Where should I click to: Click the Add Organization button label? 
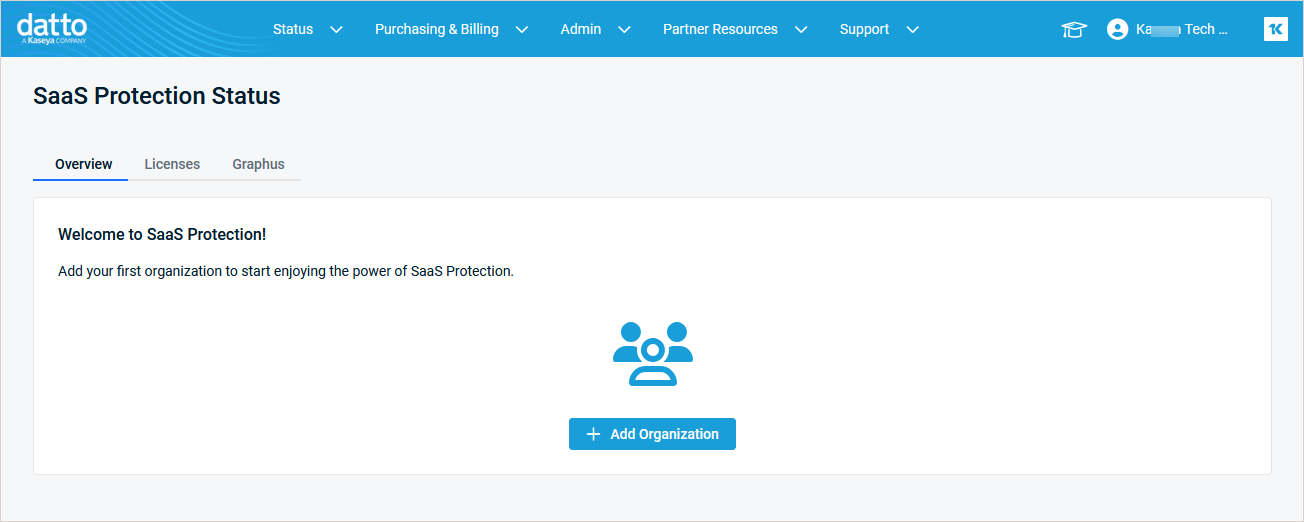click(x=664, y=434)
